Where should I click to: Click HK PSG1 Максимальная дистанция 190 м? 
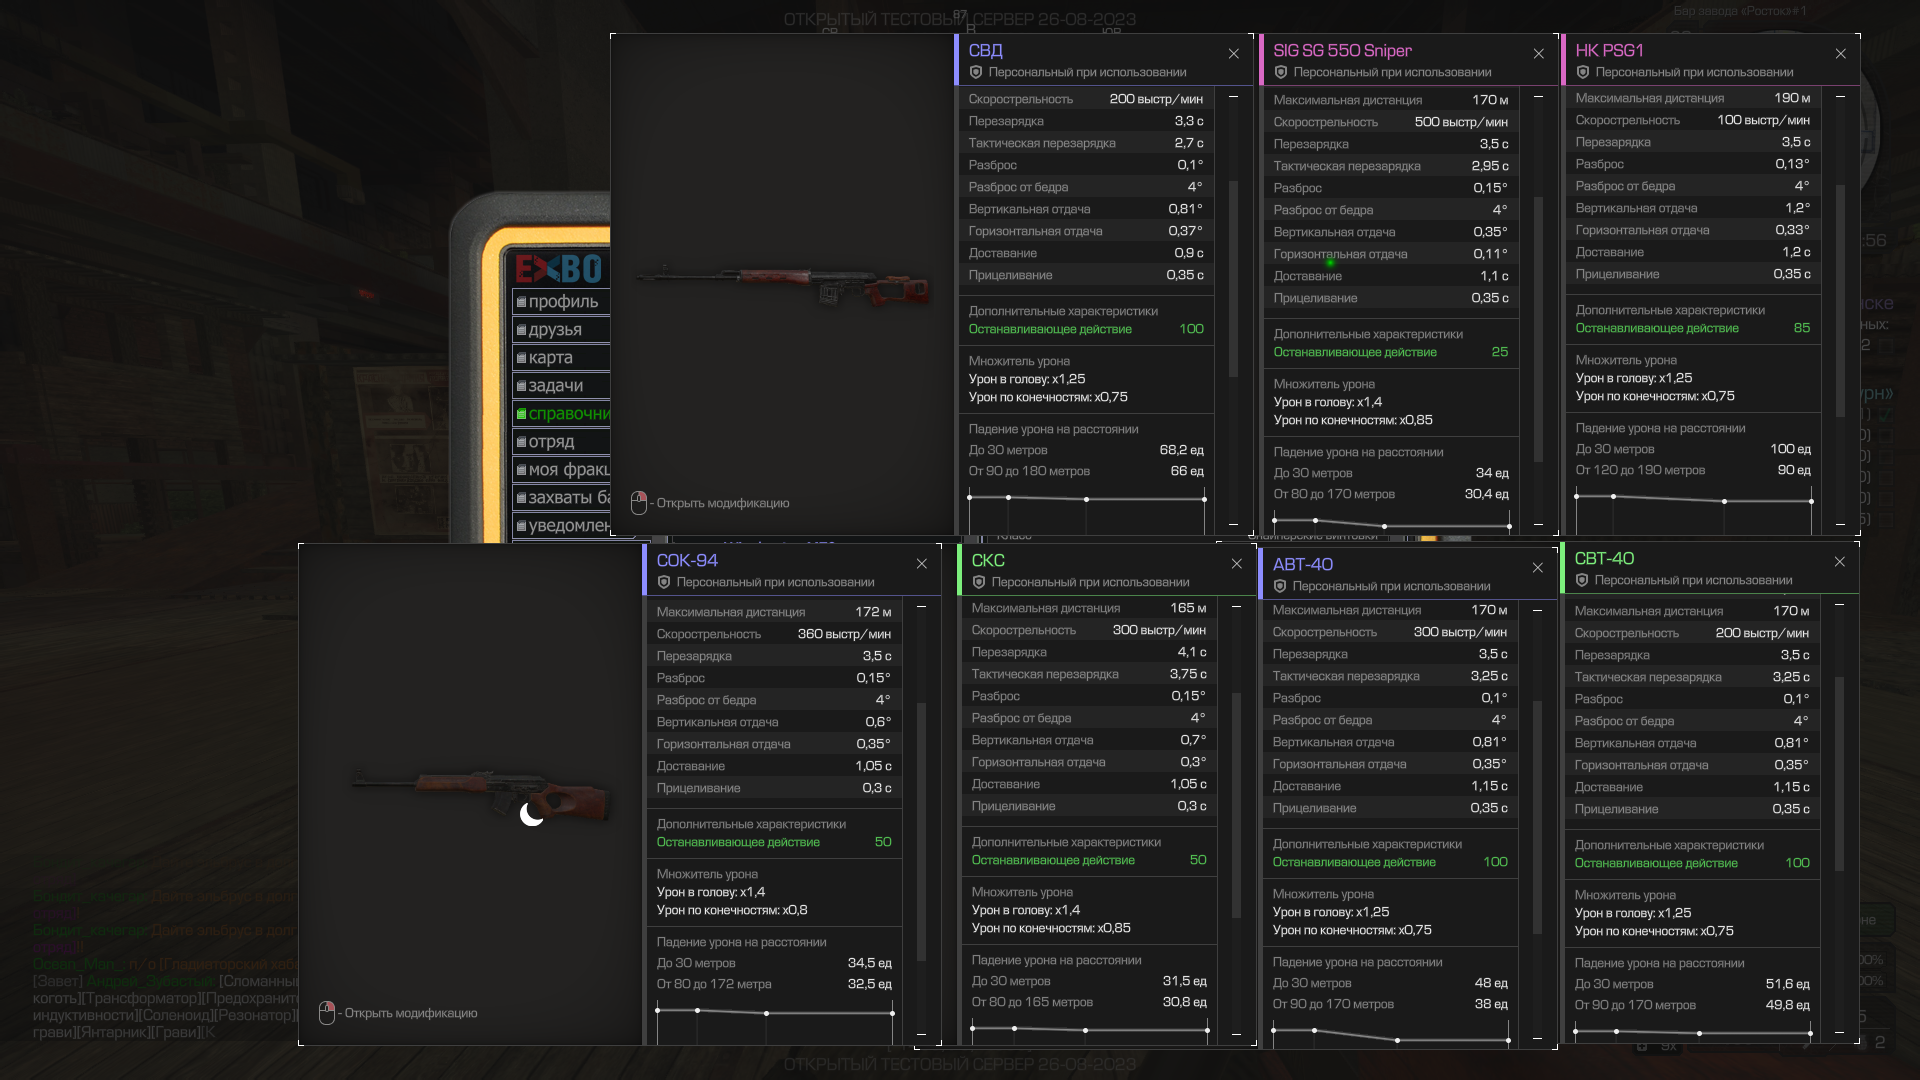1692,98
